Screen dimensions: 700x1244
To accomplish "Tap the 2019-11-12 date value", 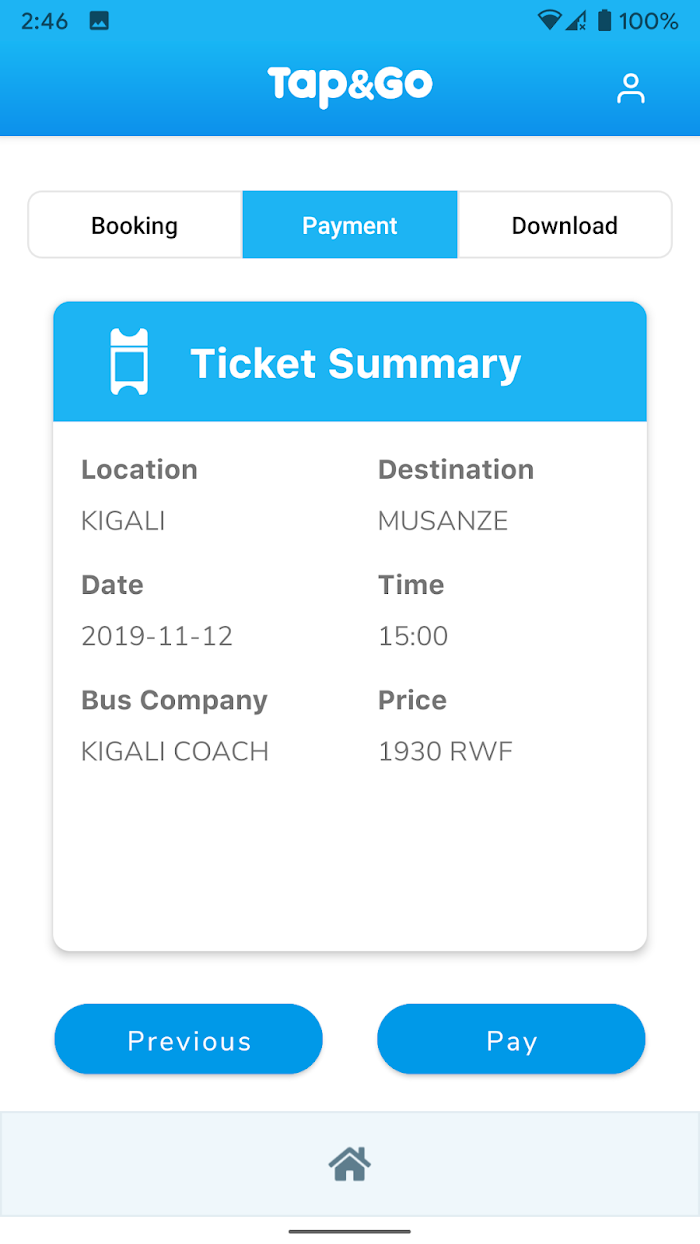I will (x=157, y=636).
